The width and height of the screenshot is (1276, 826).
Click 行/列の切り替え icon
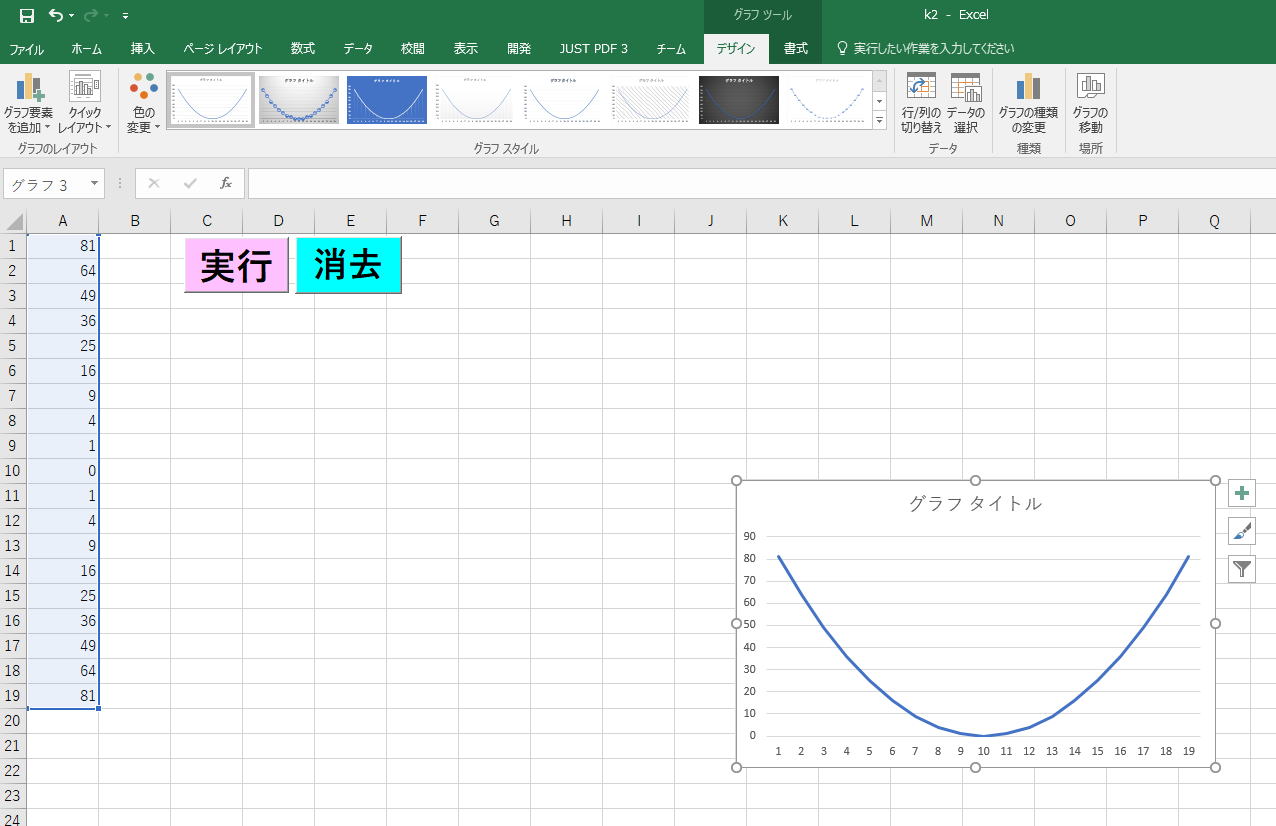pyautogui.click(x=921, y=103)
